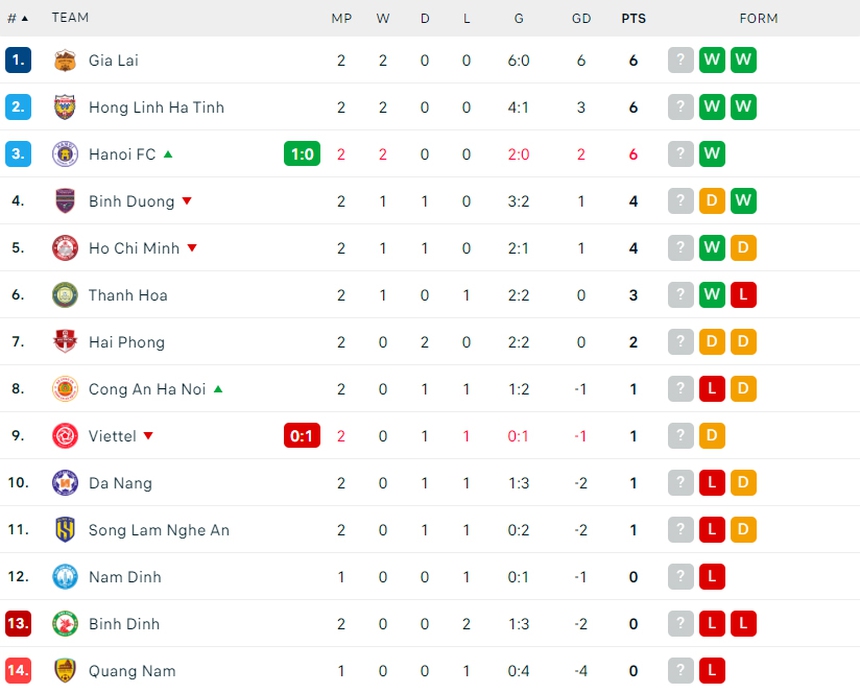Open Viettel's live 0:1 match

[x=302, y=436]
